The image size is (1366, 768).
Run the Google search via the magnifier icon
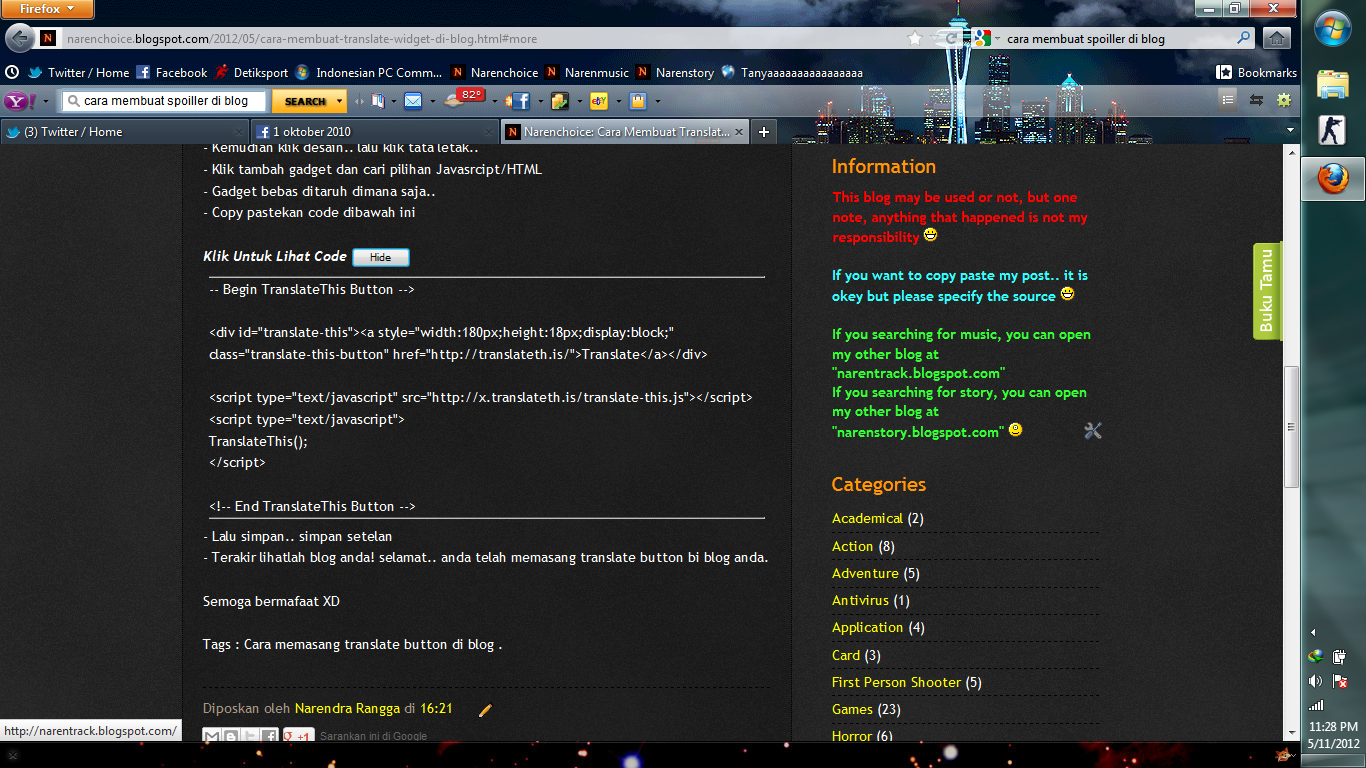[x=1244, y=39]
